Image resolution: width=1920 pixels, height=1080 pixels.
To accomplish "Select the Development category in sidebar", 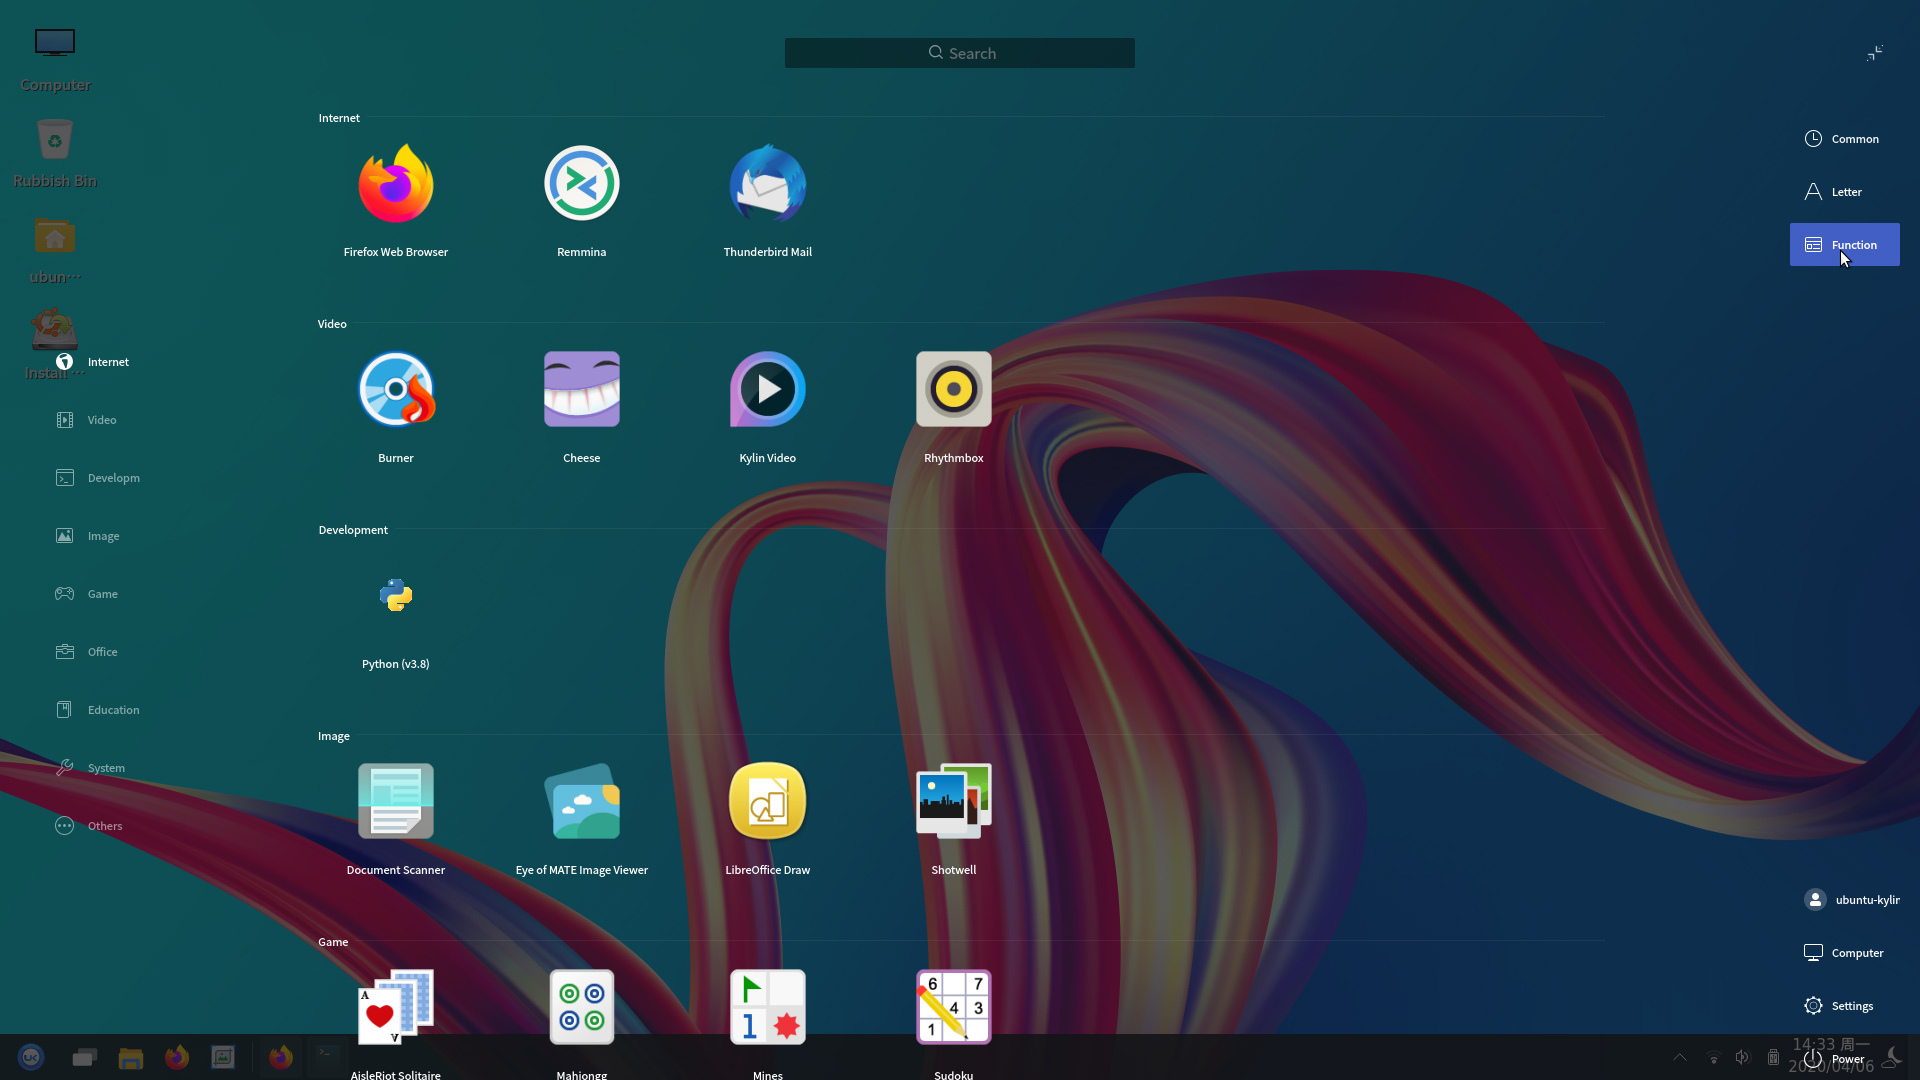I will tap(98, 478).
